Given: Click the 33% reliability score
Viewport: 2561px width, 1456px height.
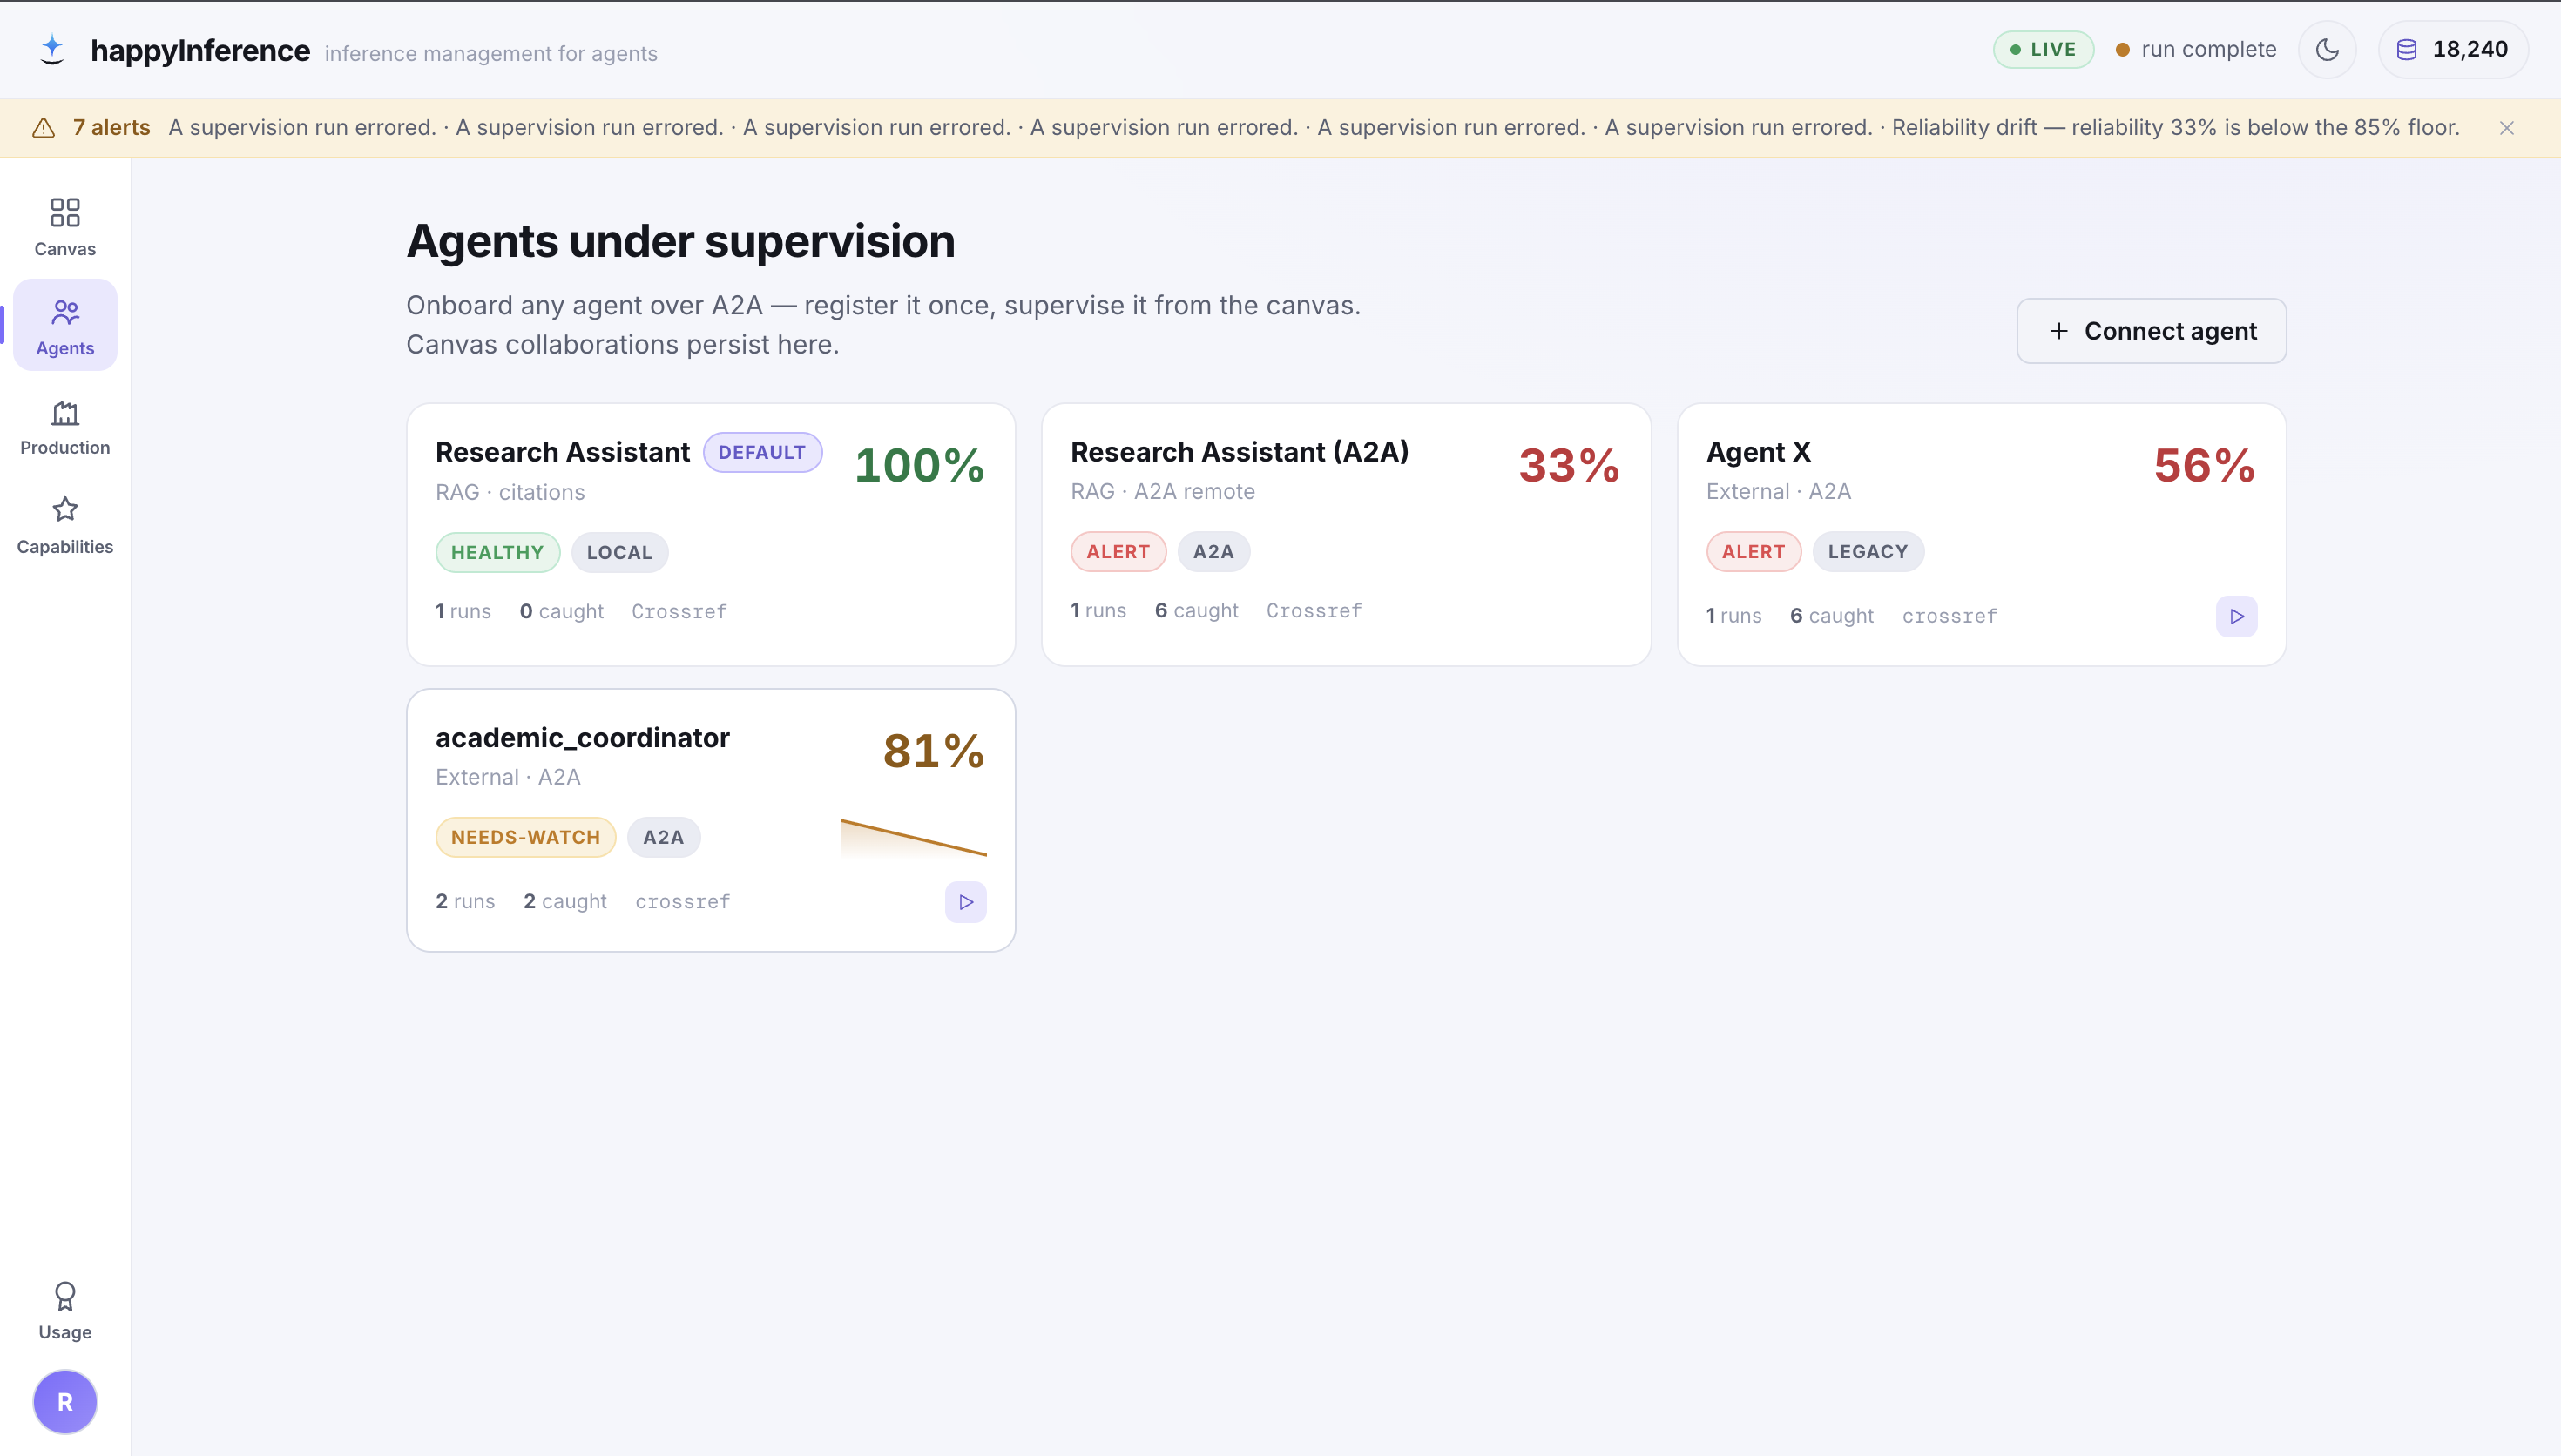Looking at the screenshot, I should tap(1569, 465).
